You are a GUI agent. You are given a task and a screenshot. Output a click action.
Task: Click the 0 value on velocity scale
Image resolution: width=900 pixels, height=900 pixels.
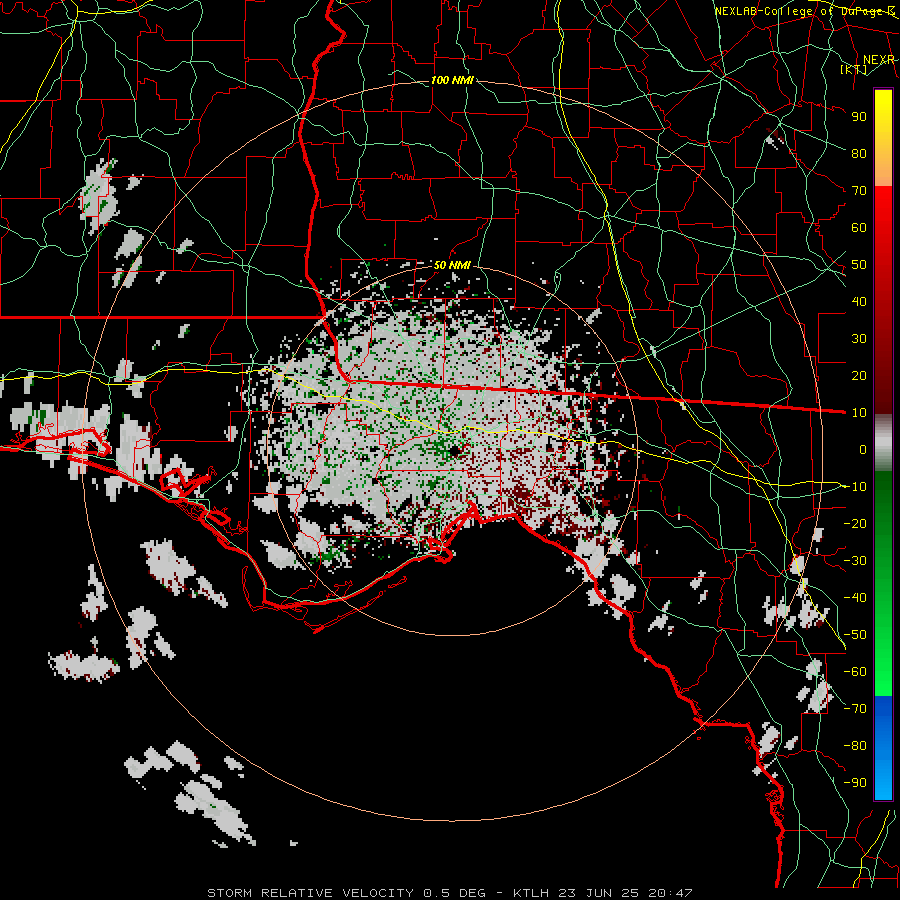click(863, 449)
